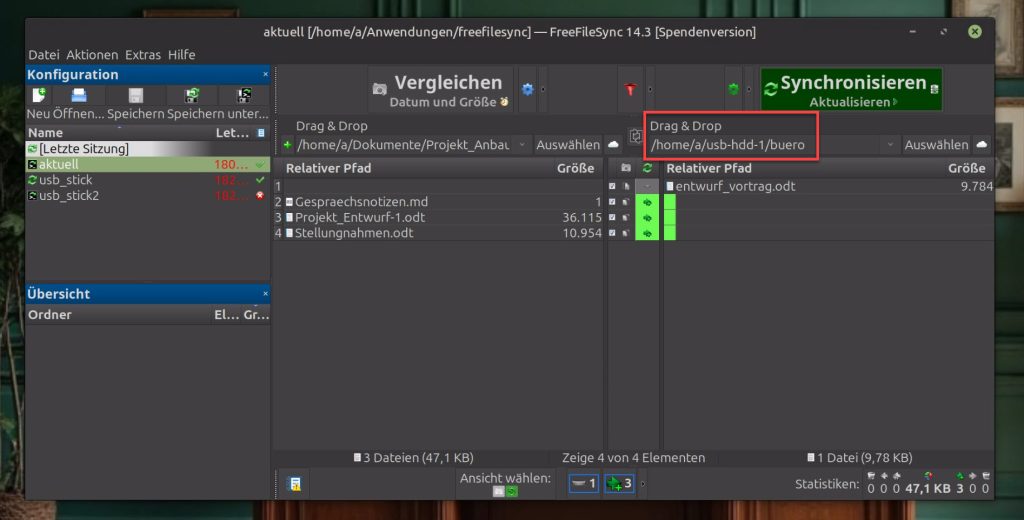Click the left folder path input field
Screen dimensions: 1024x520
pyautogui.click(x=404, y=144)
